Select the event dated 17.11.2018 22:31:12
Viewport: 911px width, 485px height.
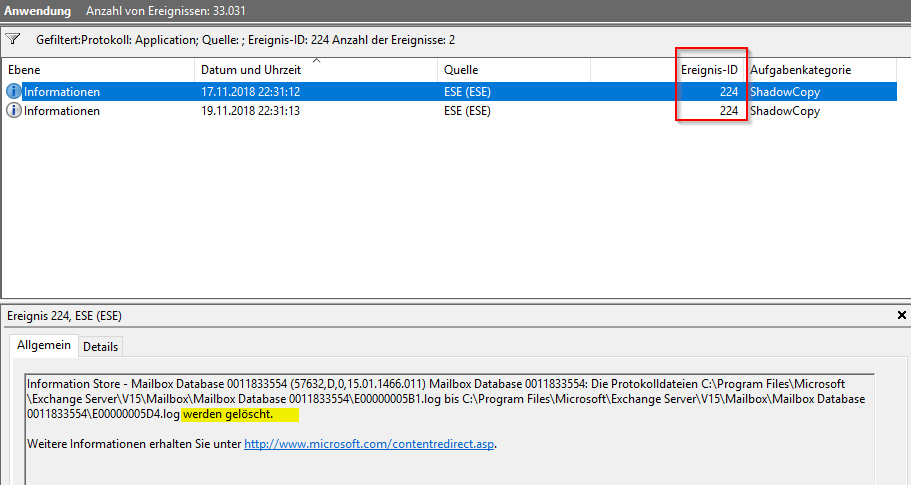[x=250, y=91]
